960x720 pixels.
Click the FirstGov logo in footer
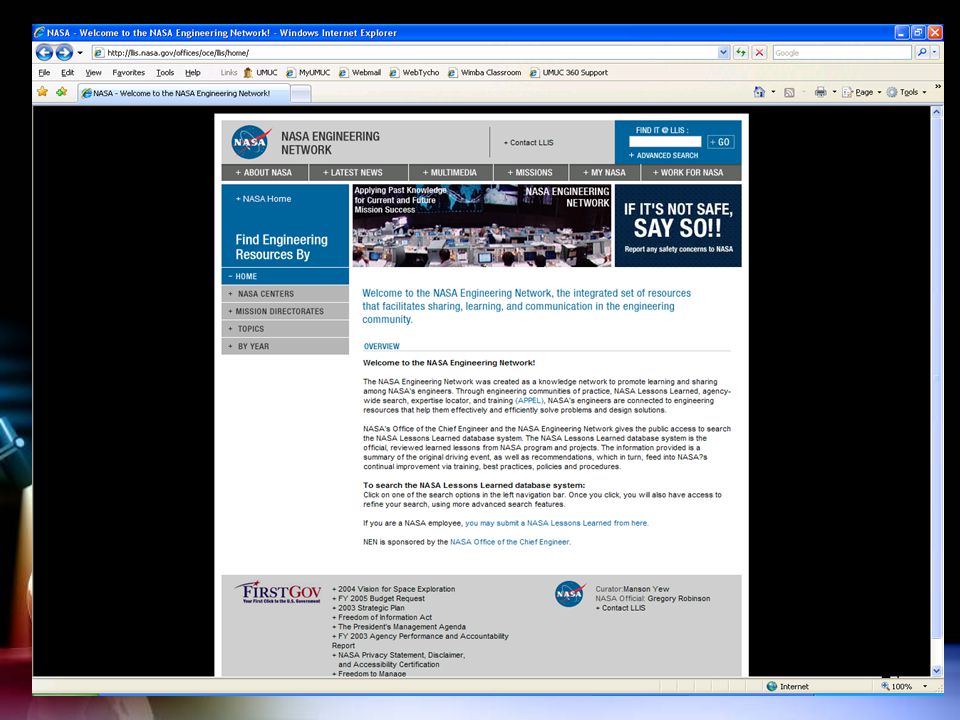click(278, 592)
